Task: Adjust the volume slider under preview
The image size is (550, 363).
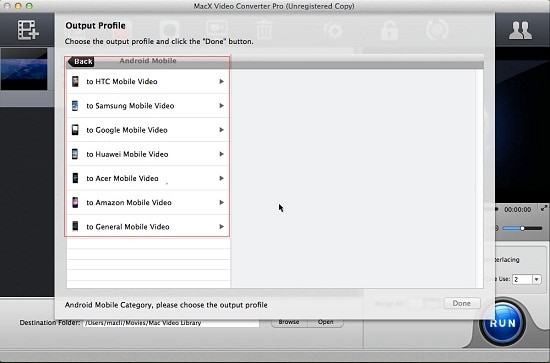Action: (522, 228)
